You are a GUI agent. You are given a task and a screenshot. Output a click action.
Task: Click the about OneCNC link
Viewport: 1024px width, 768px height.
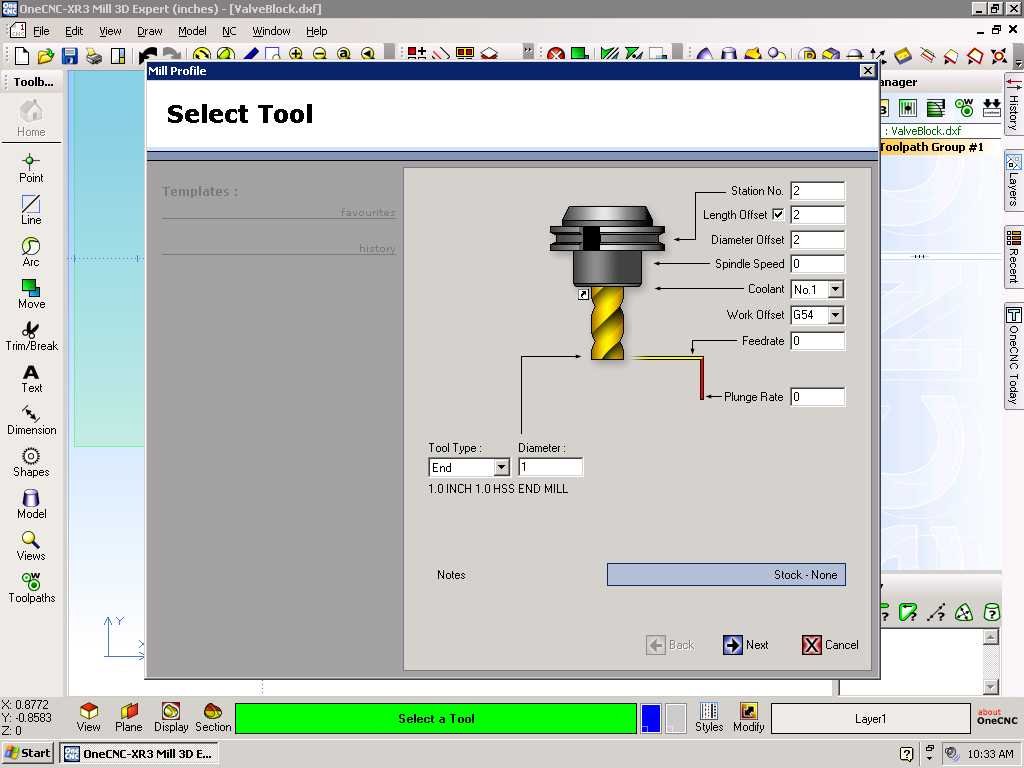pyautogui.click(x=997, y=716)
